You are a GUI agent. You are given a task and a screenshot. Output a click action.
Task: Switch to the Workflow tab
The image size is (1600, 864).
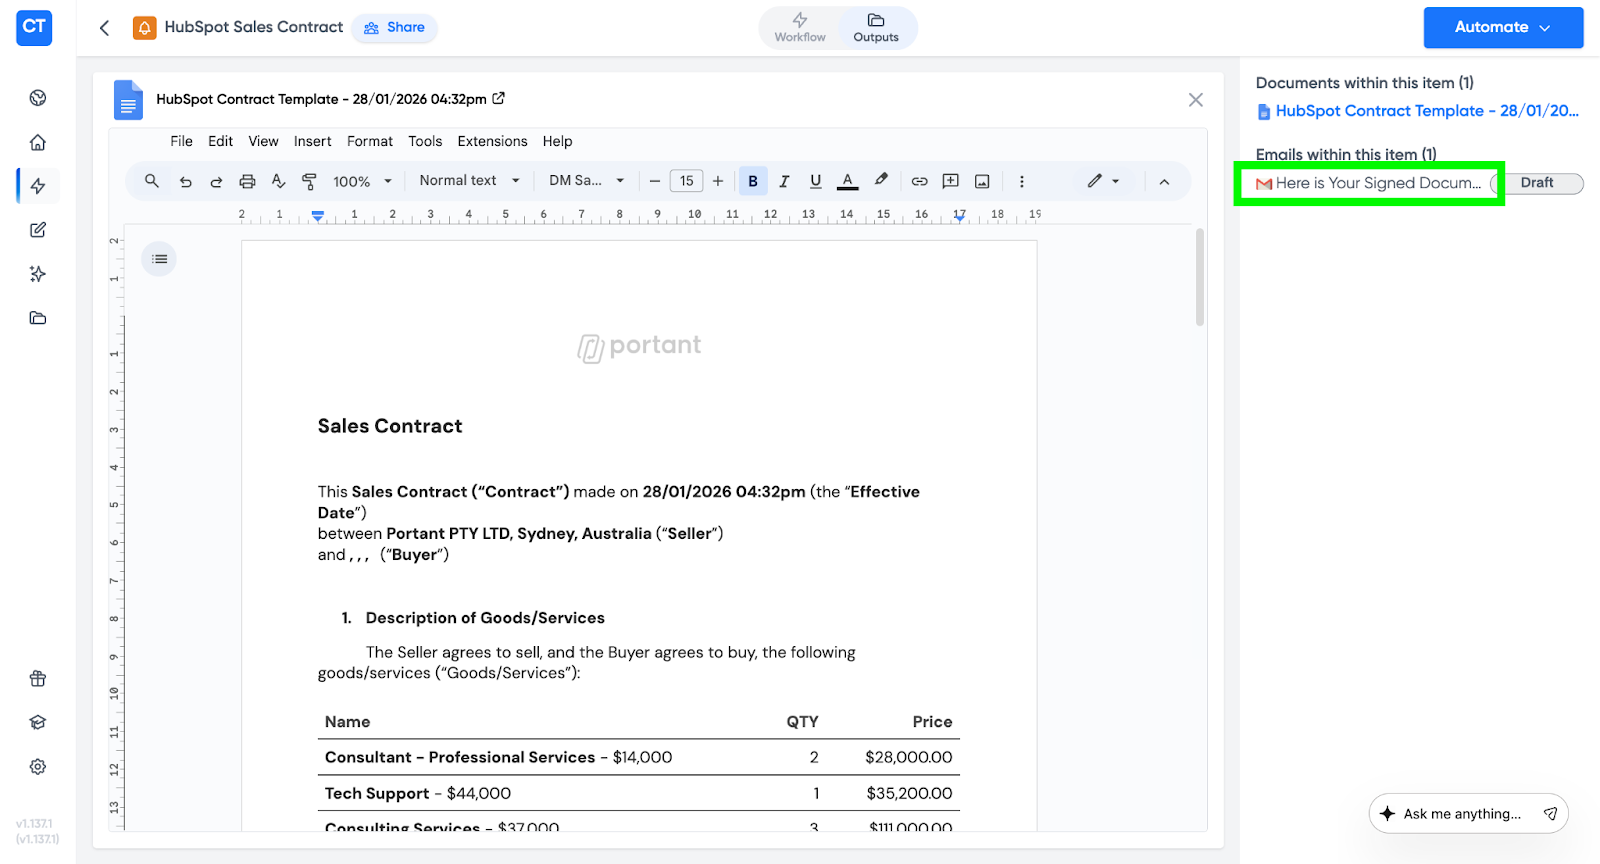coord(800,27)
